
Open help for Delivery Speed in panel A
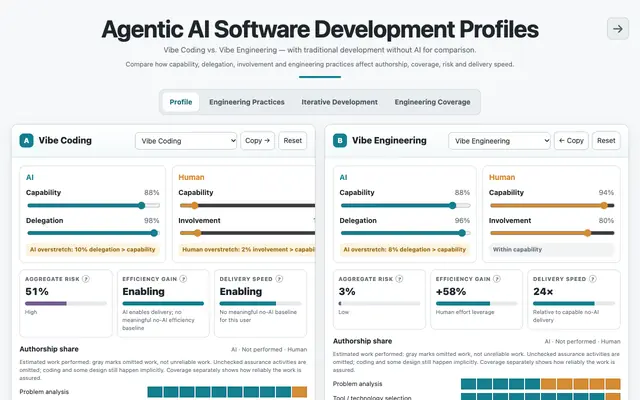[x=279, y=279]
